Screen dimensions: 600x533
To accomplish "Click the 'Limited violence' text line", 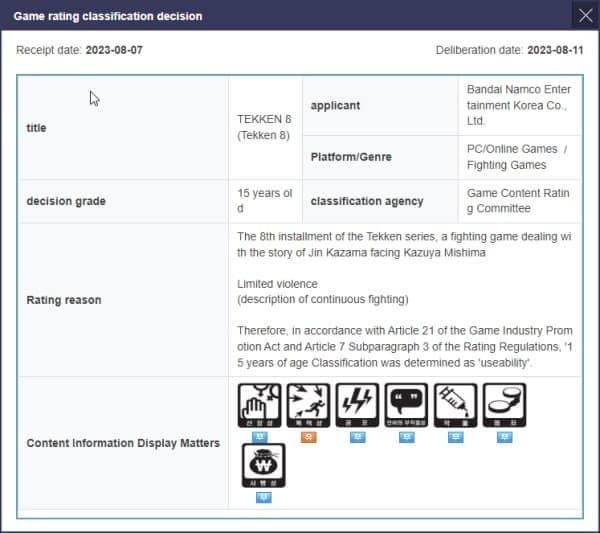I will click(x=277, y=284).
